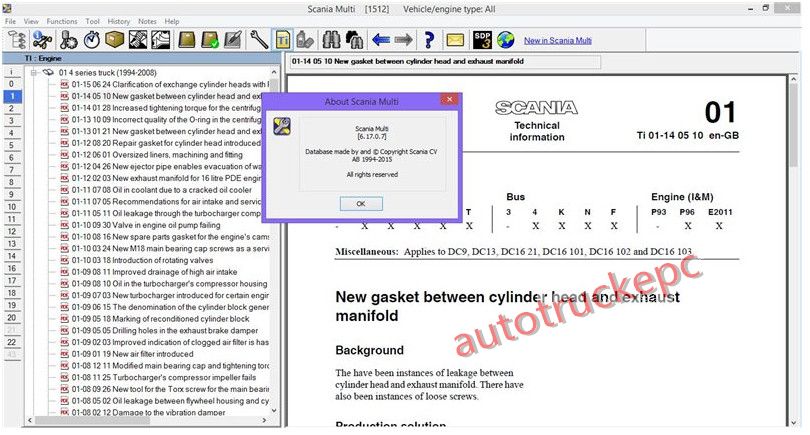Open the structure tree view toolbar icon

coord(17,40)
